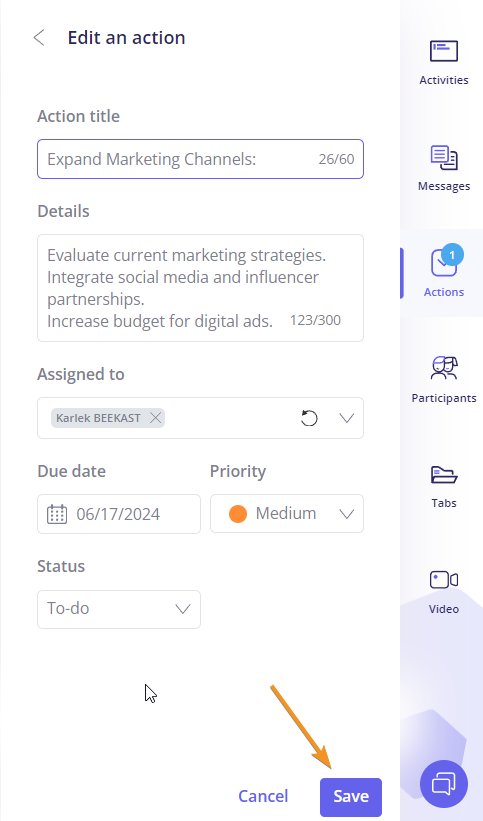Open the Participants panel icon

pyautogui.click(x=444, y=368)
